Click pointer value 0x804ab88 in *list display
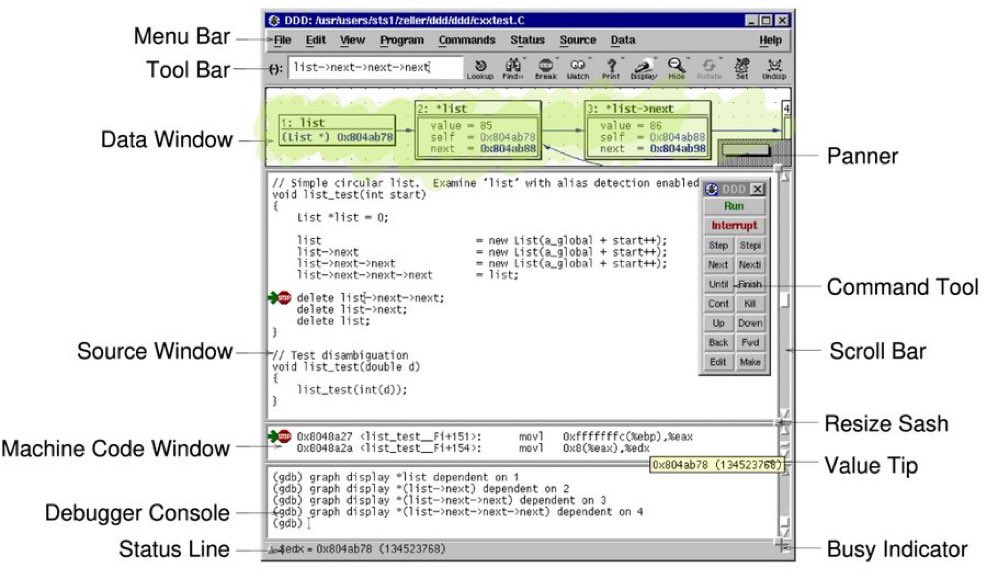 coord(508,148)
